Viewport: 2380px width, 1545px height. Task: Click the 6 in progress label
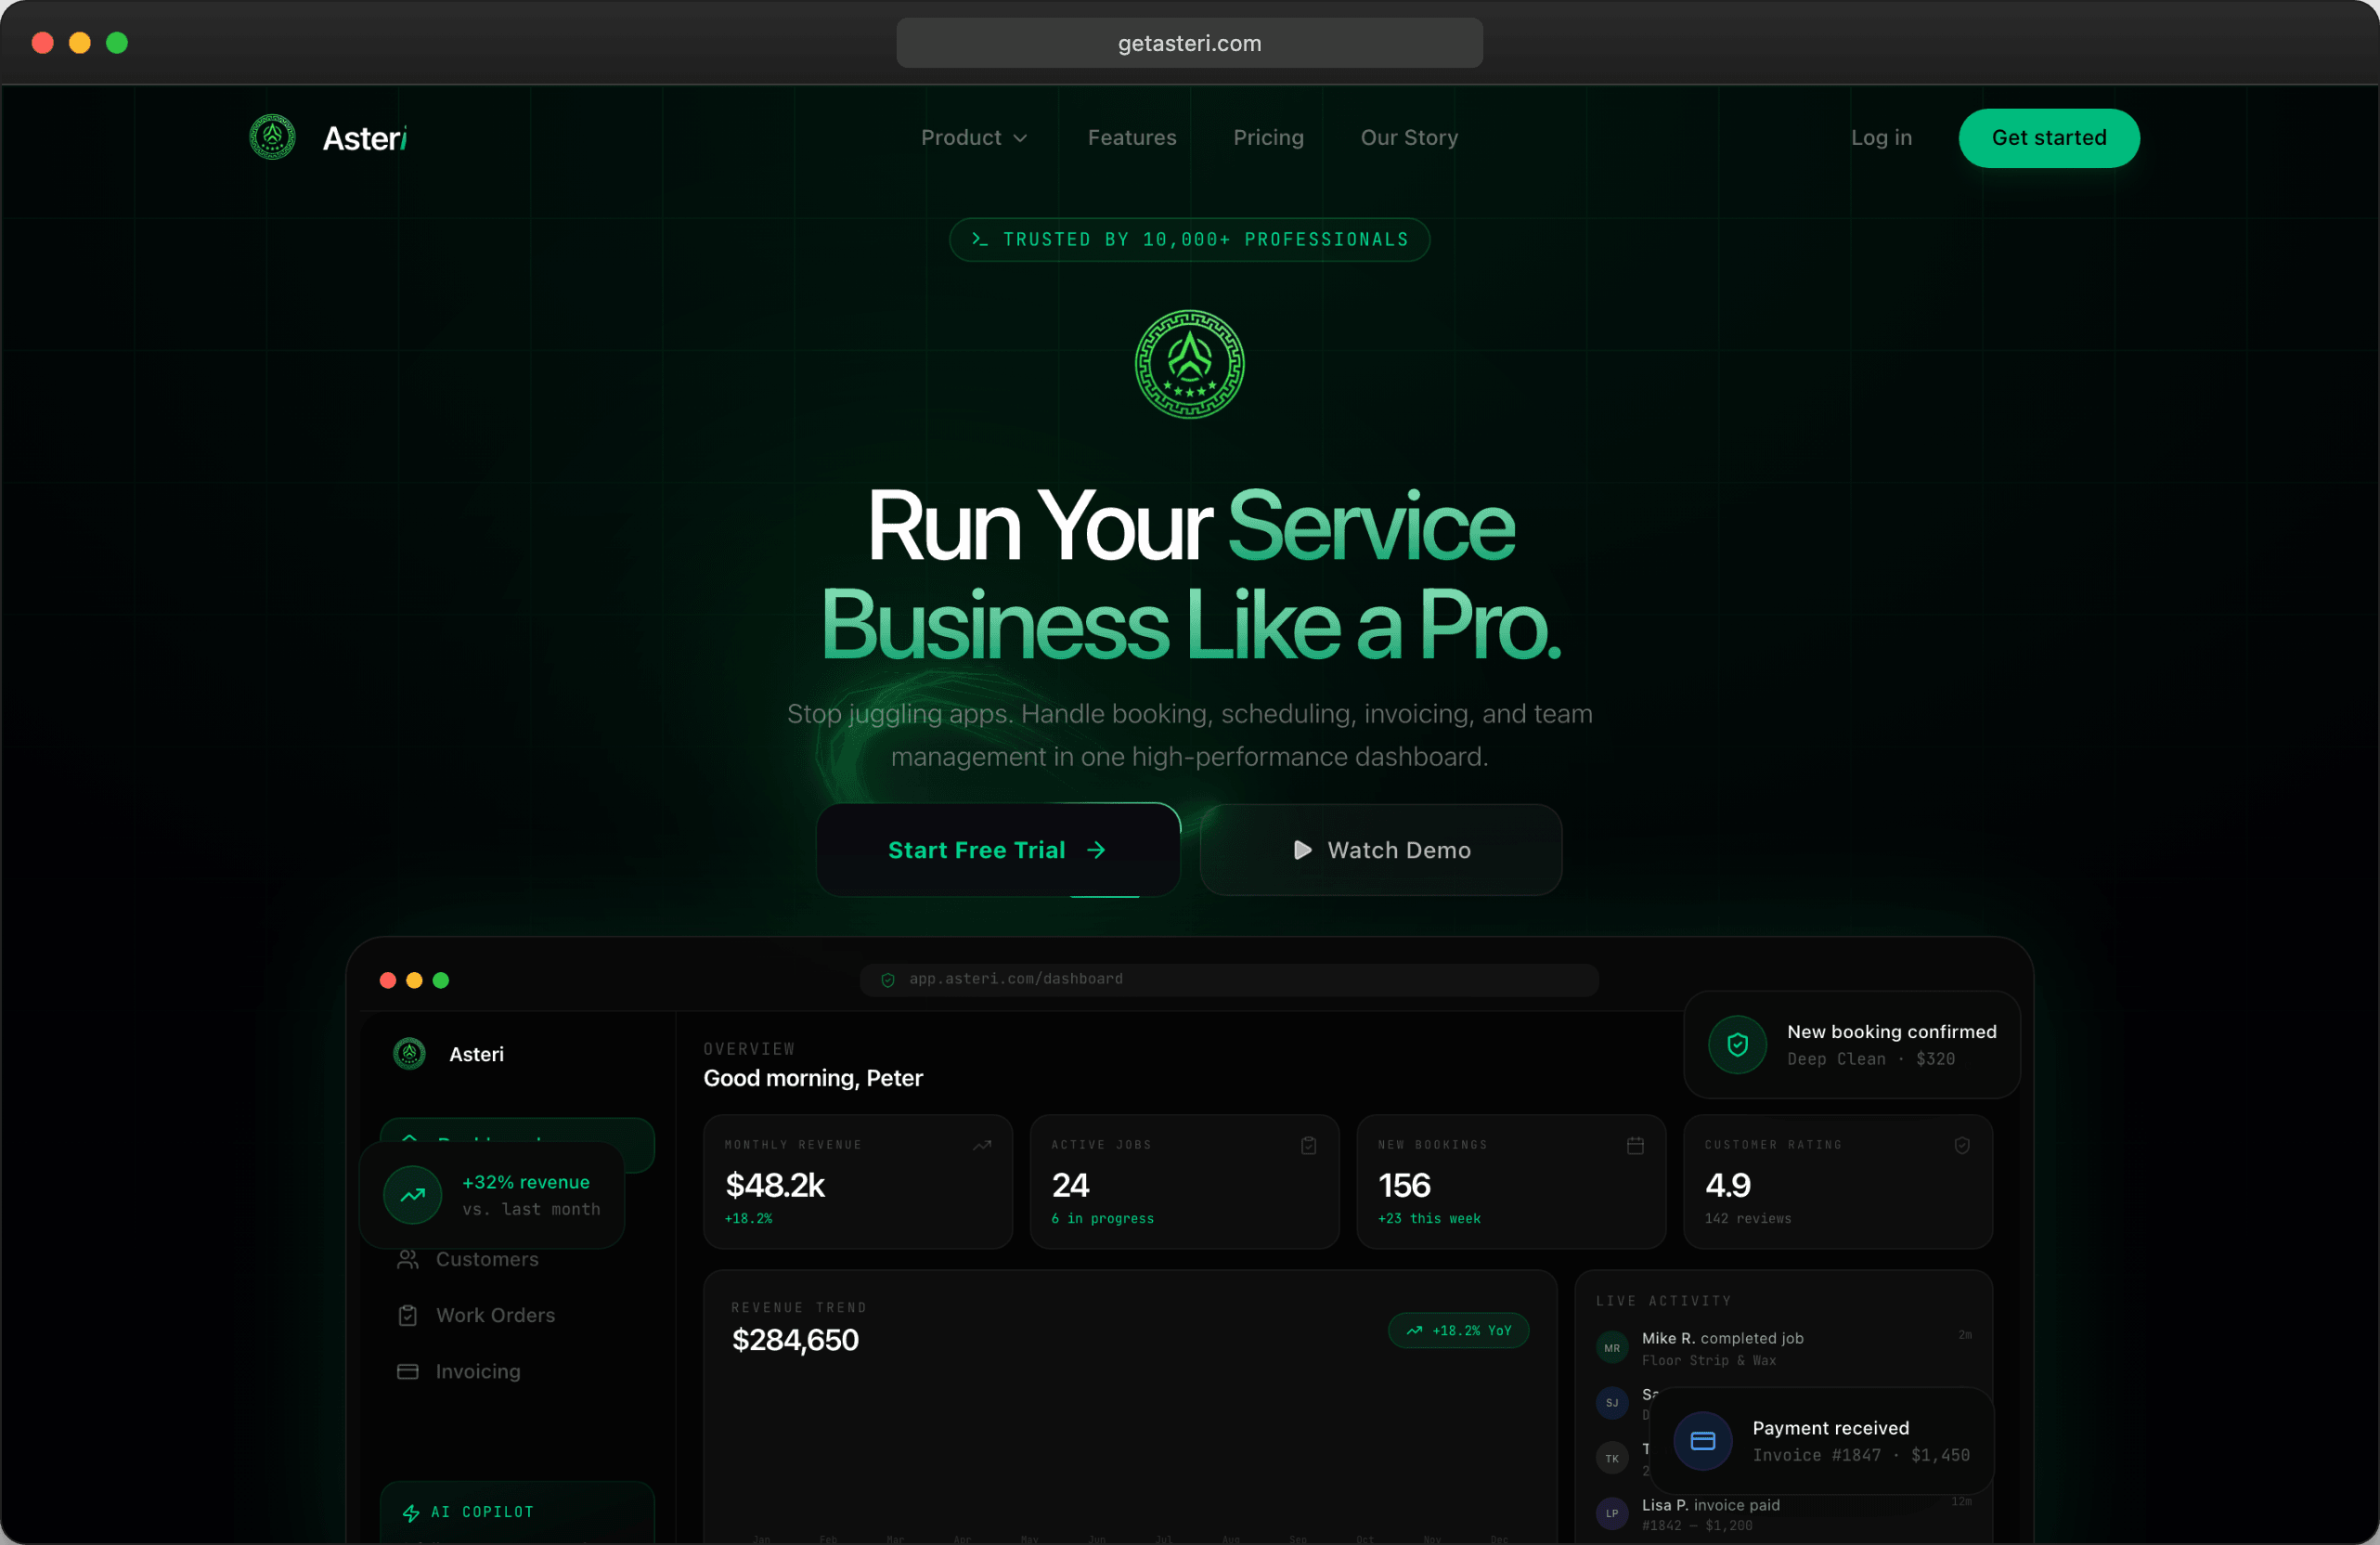tap(1102, 1218)
